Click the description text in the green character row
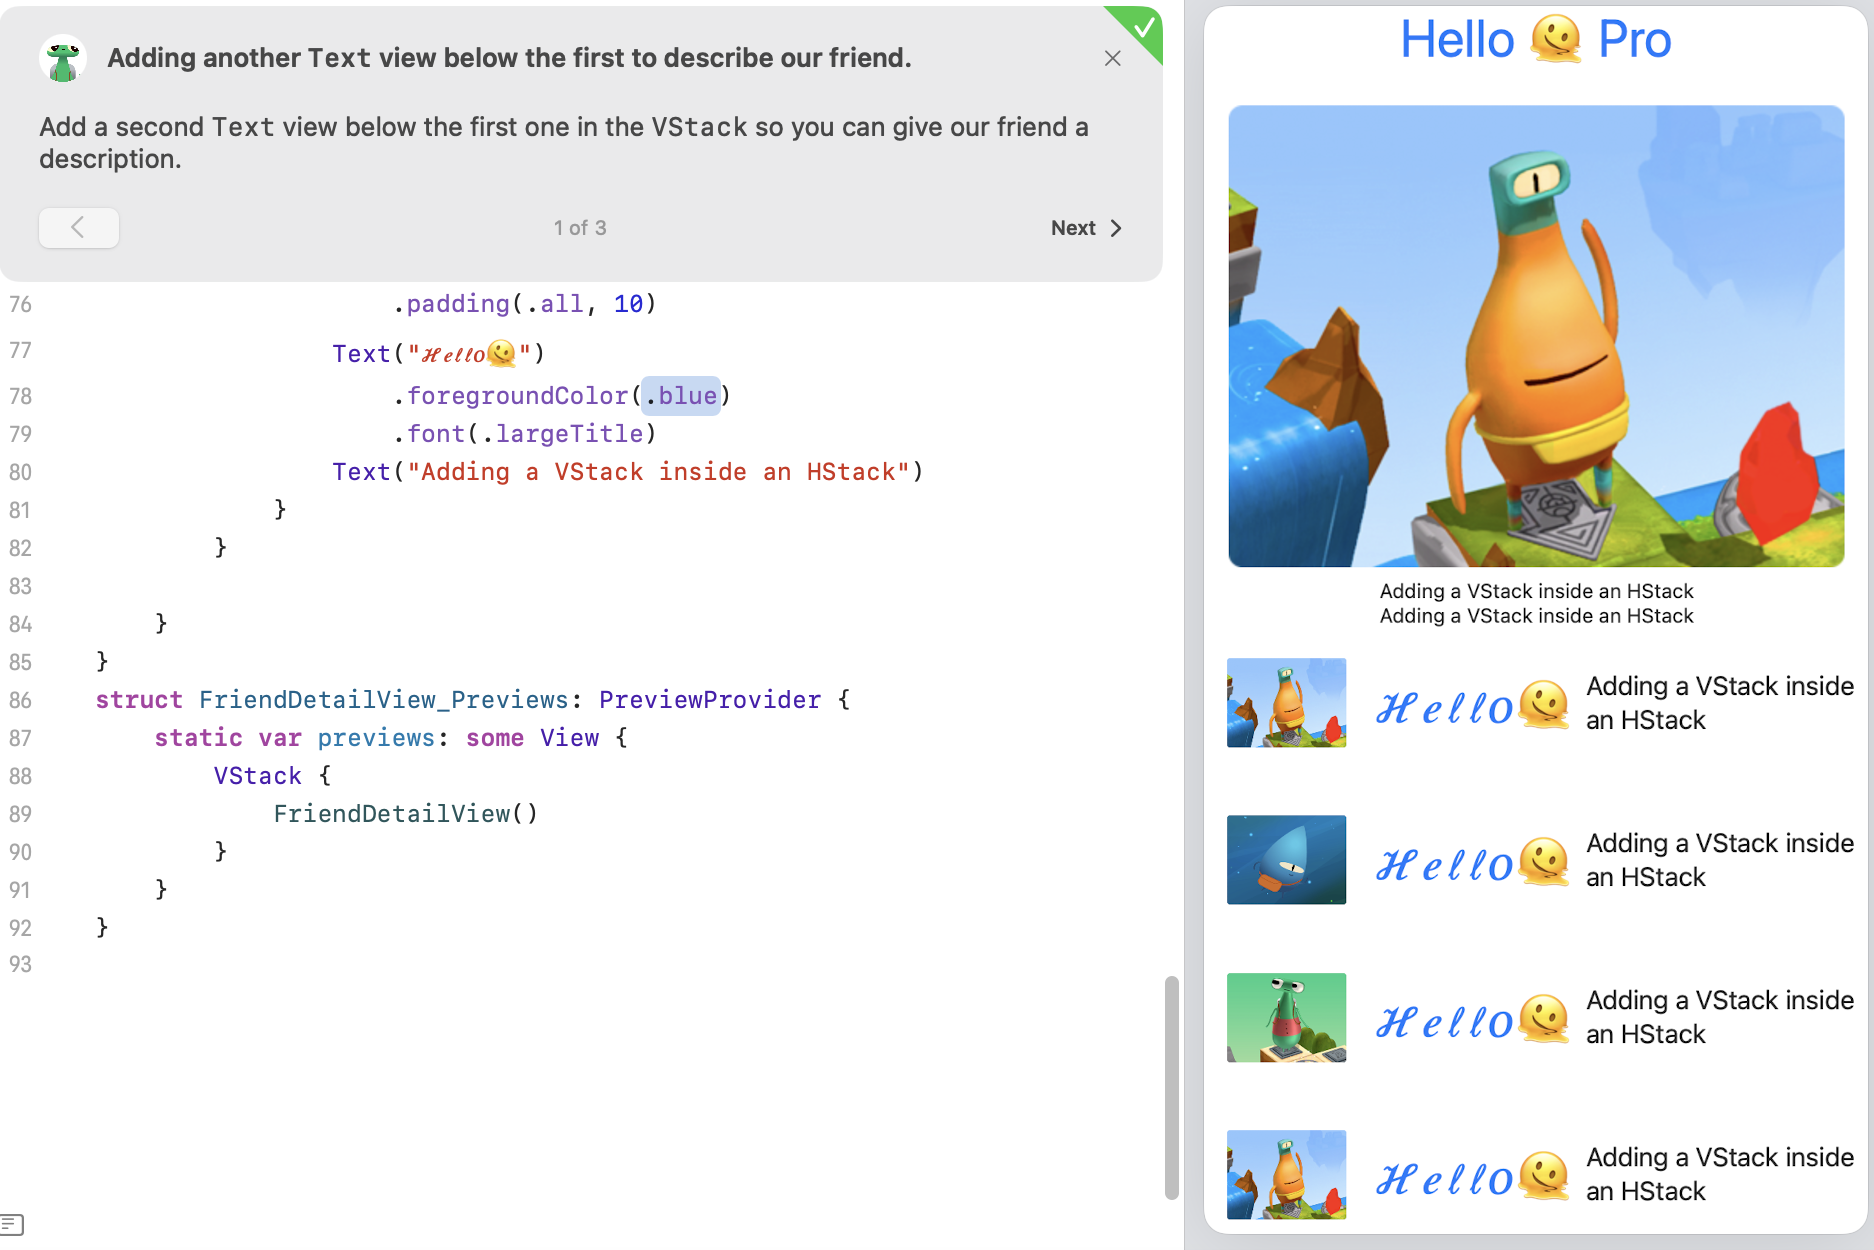This screenshot has height=1250, width=1874. click(x=1720, y=1017)
